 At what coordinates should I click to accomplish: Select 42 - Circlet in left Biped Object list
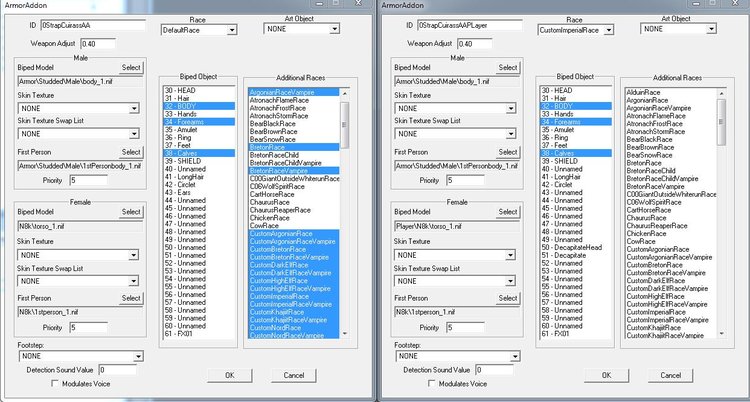(x=199, y=184)
